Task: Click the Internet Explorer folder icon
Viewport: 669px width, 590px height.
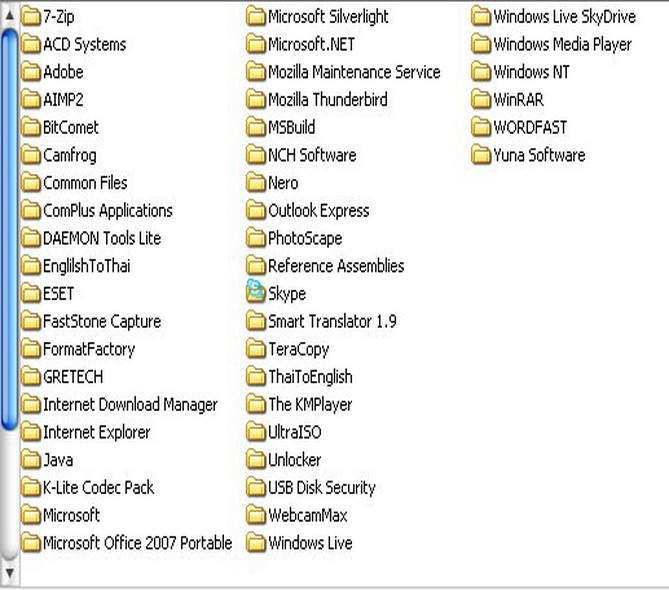Action: coord(31,432)
